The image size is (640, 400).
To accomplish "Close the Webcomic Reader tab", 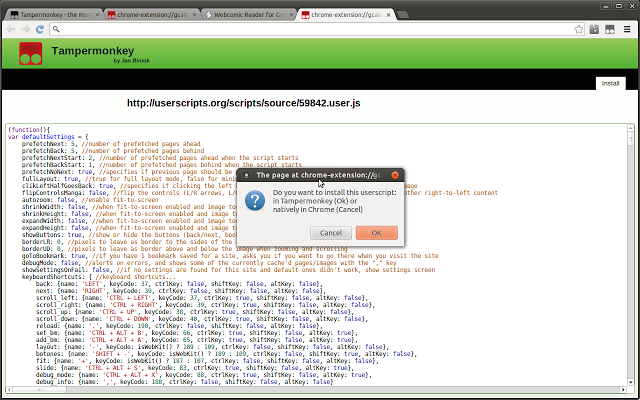I will 291,15.
